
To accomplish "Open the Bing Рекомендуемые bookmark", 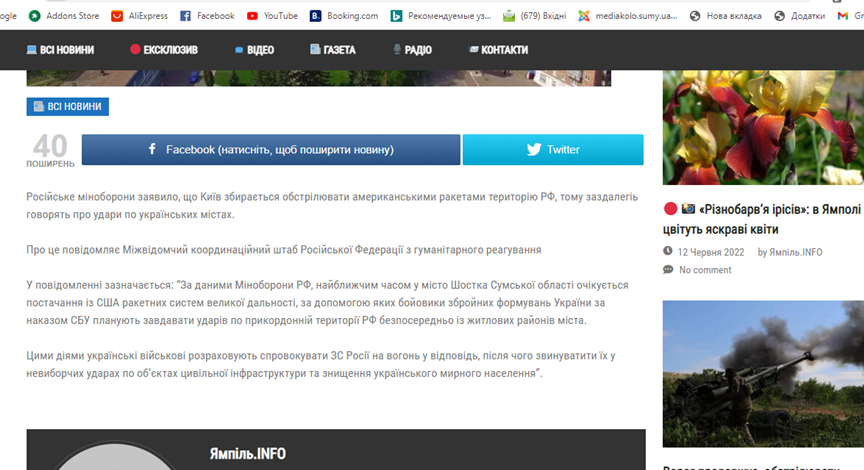I will click(441, 16).
